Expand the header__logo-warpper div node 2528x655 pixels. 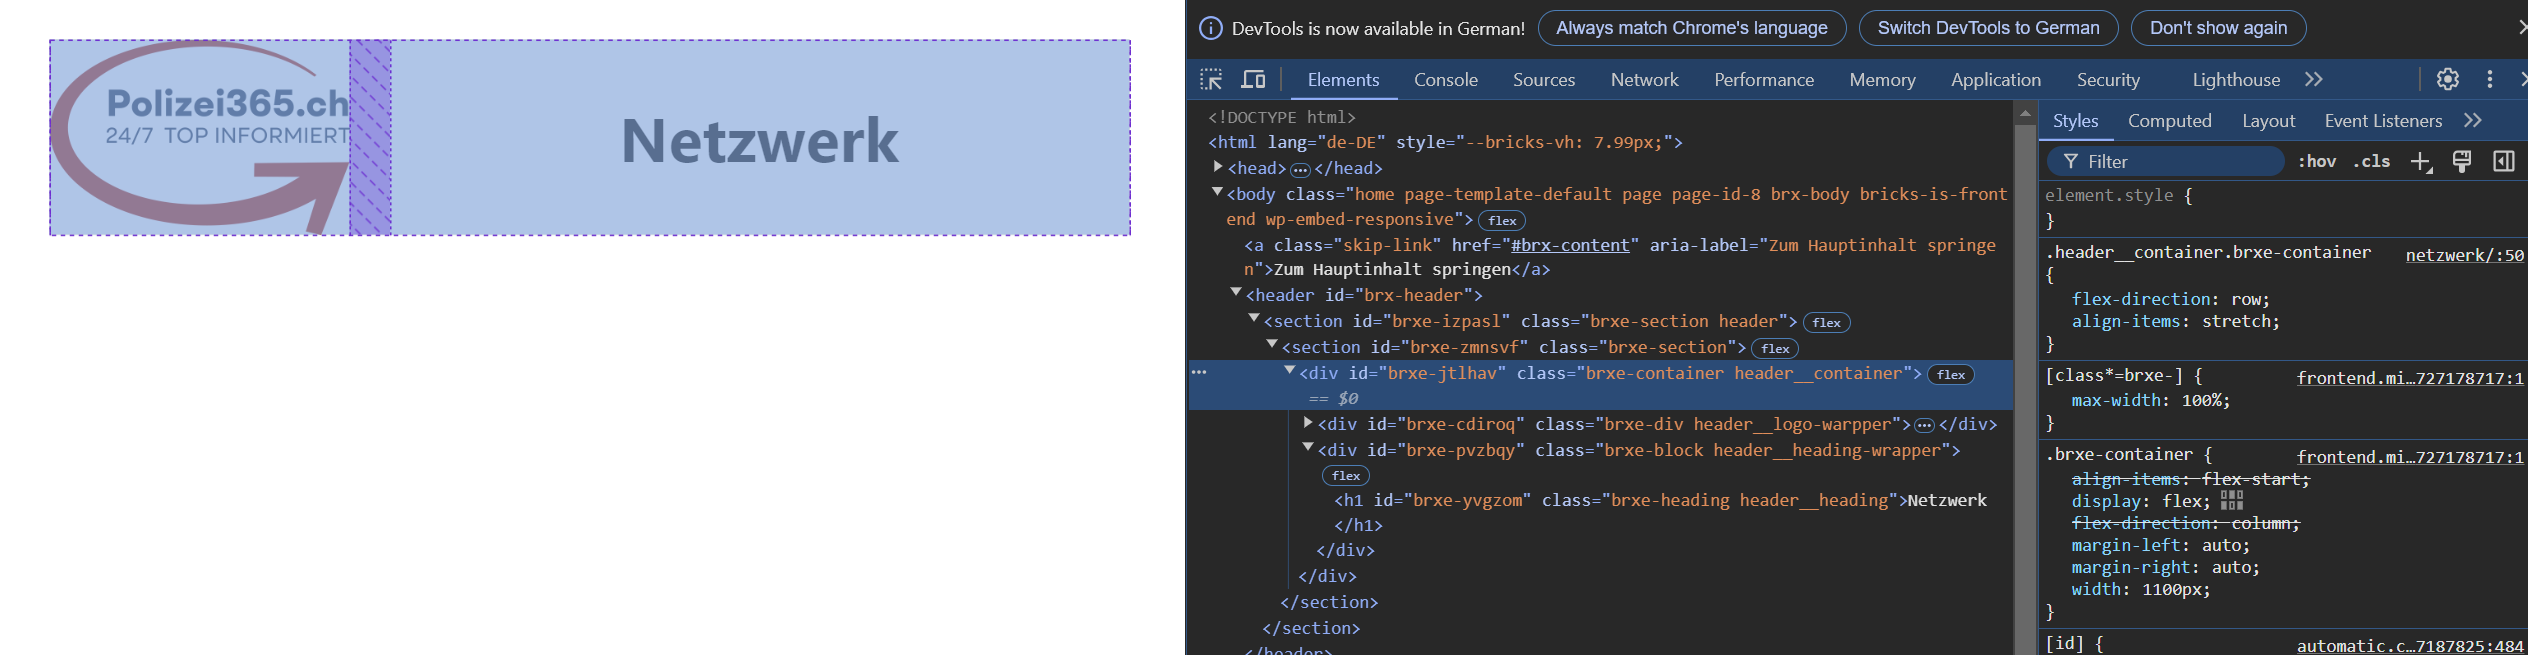[x=1308, y=424]
